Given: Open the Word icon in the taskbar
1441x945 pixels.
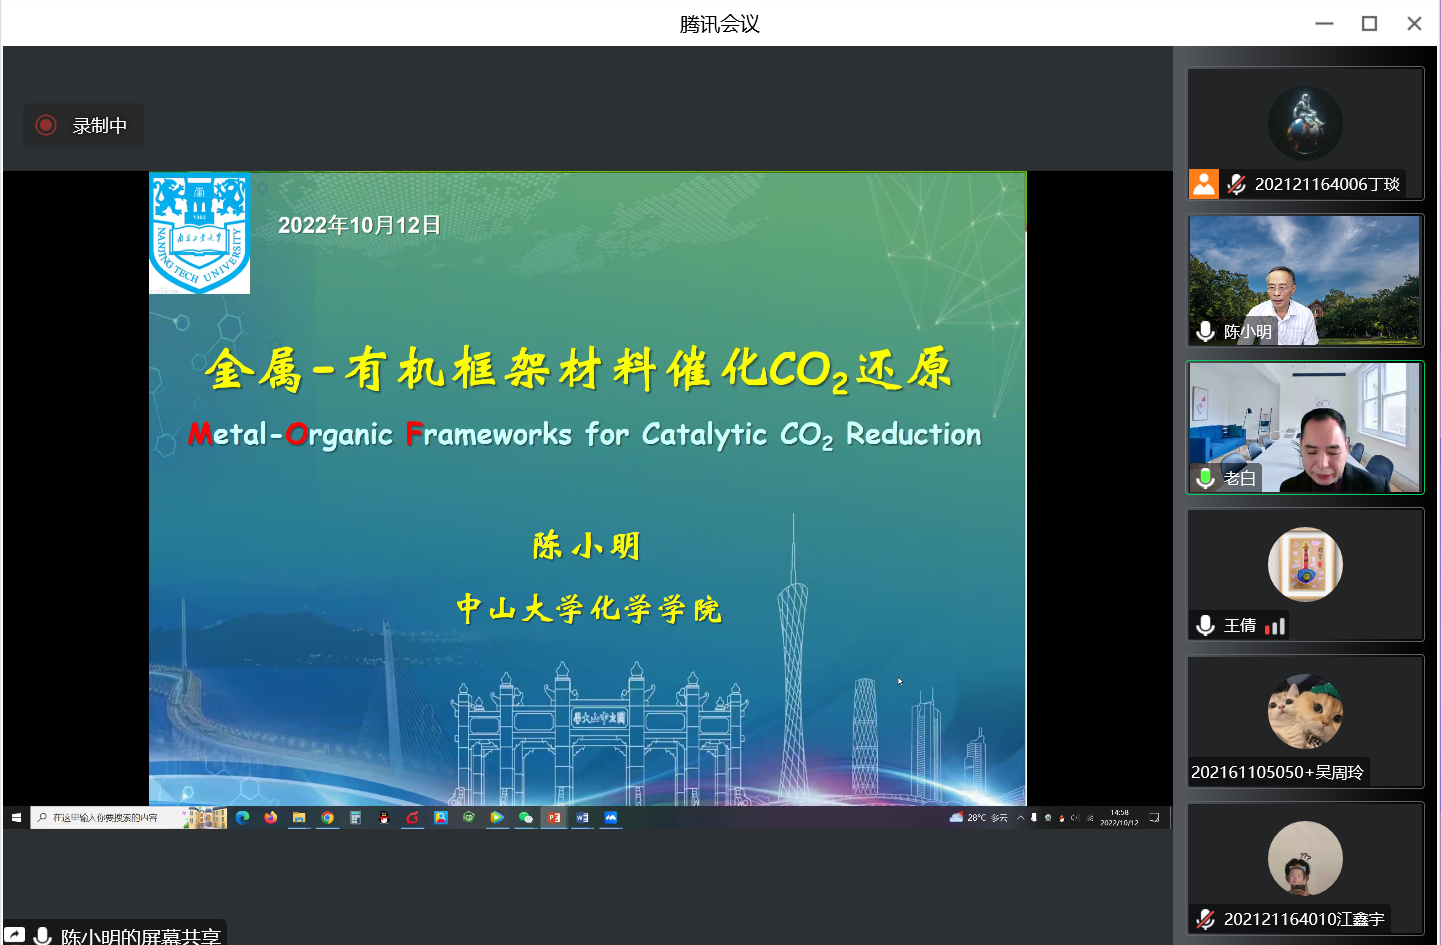Looking at the screenshot, I should coord(582,817).
